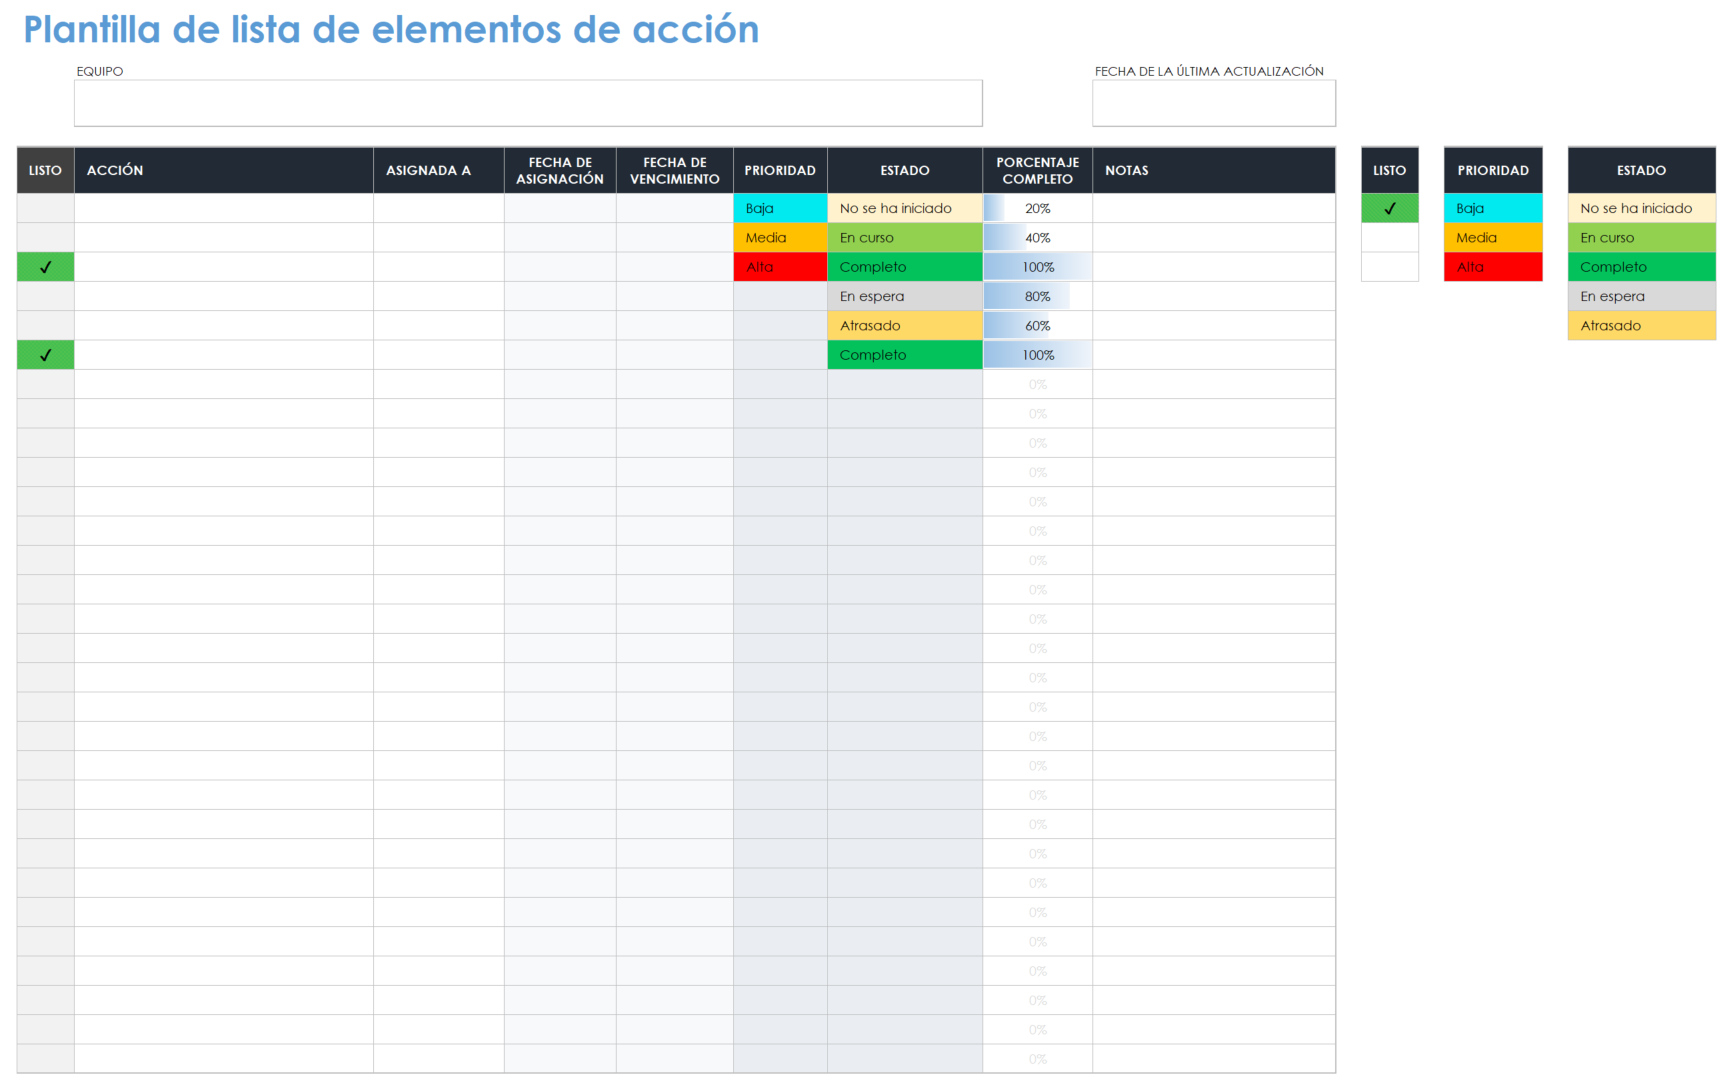Select the En espera legend swatch
Image resolution: width=1733 pixels, height=1084 pixels.
tap(1642, 296)
